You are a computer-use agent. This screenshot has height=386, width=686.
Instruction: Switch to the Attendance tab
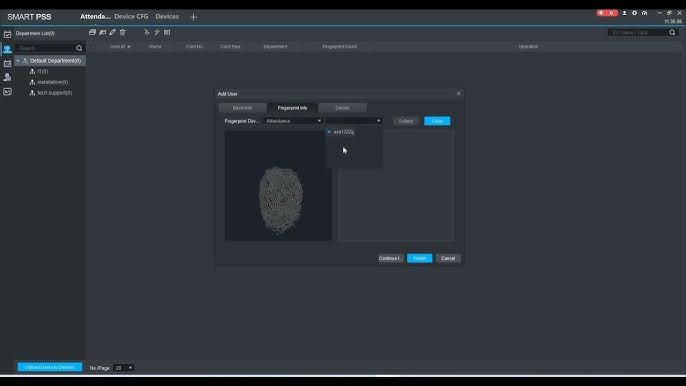click(x=95, y=17)
